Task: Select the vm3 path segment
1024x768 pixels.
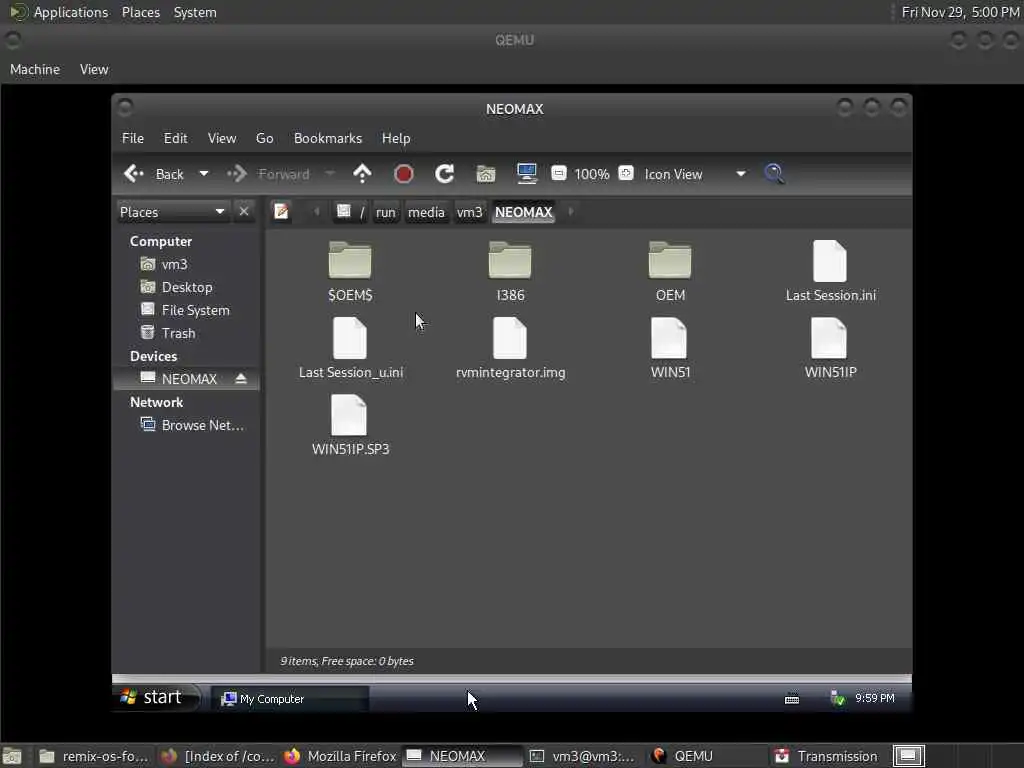Action: (x=470, y=212)
